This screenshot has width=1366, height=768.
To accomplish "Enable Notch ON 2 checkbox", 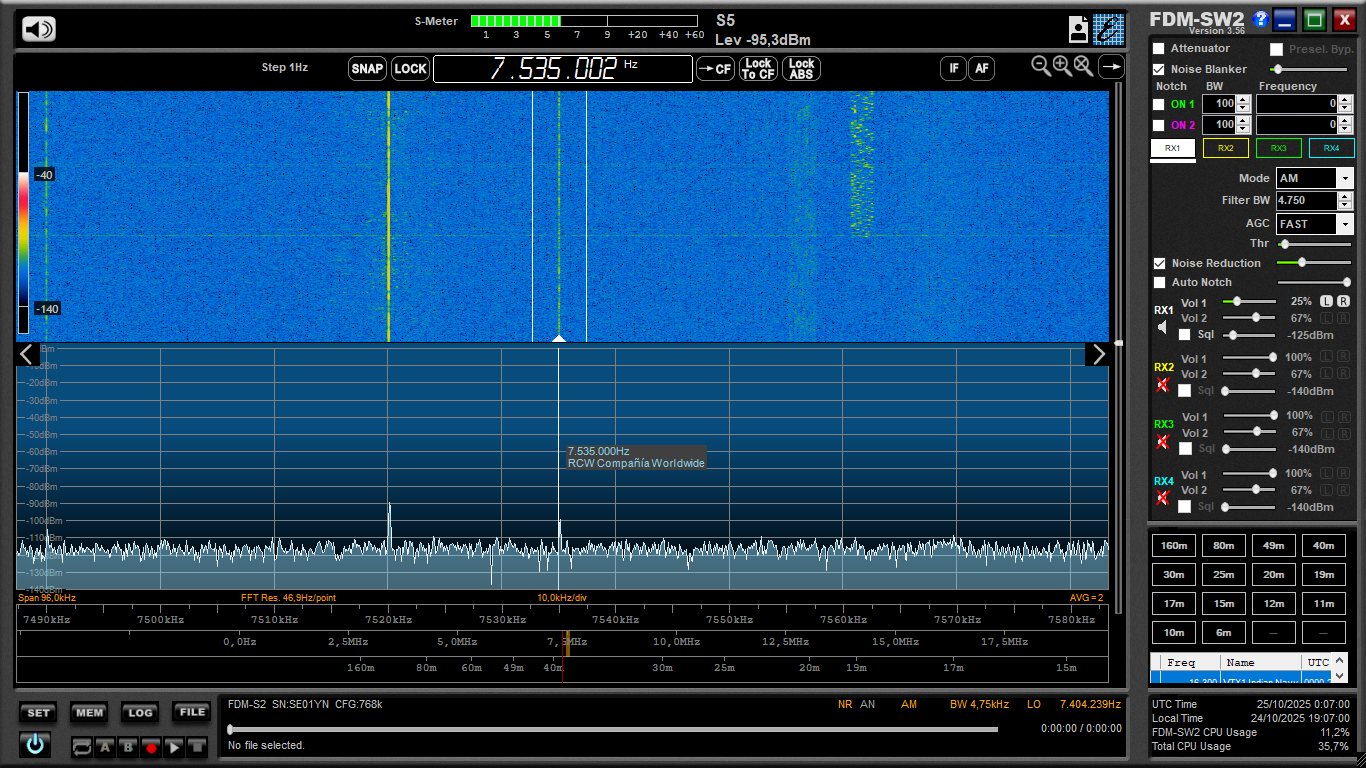I will click(1159, 125).
